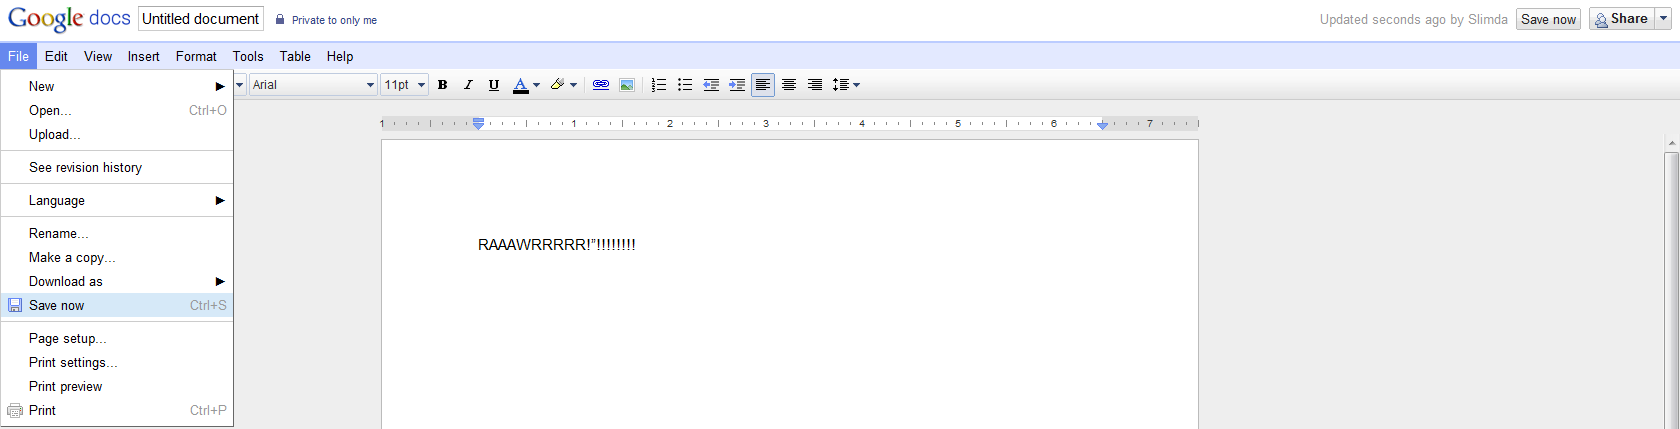The width and height of the screenshot is (1680, 429).
Task: Choose Upload... from File menu
Action: click(117, 134)
